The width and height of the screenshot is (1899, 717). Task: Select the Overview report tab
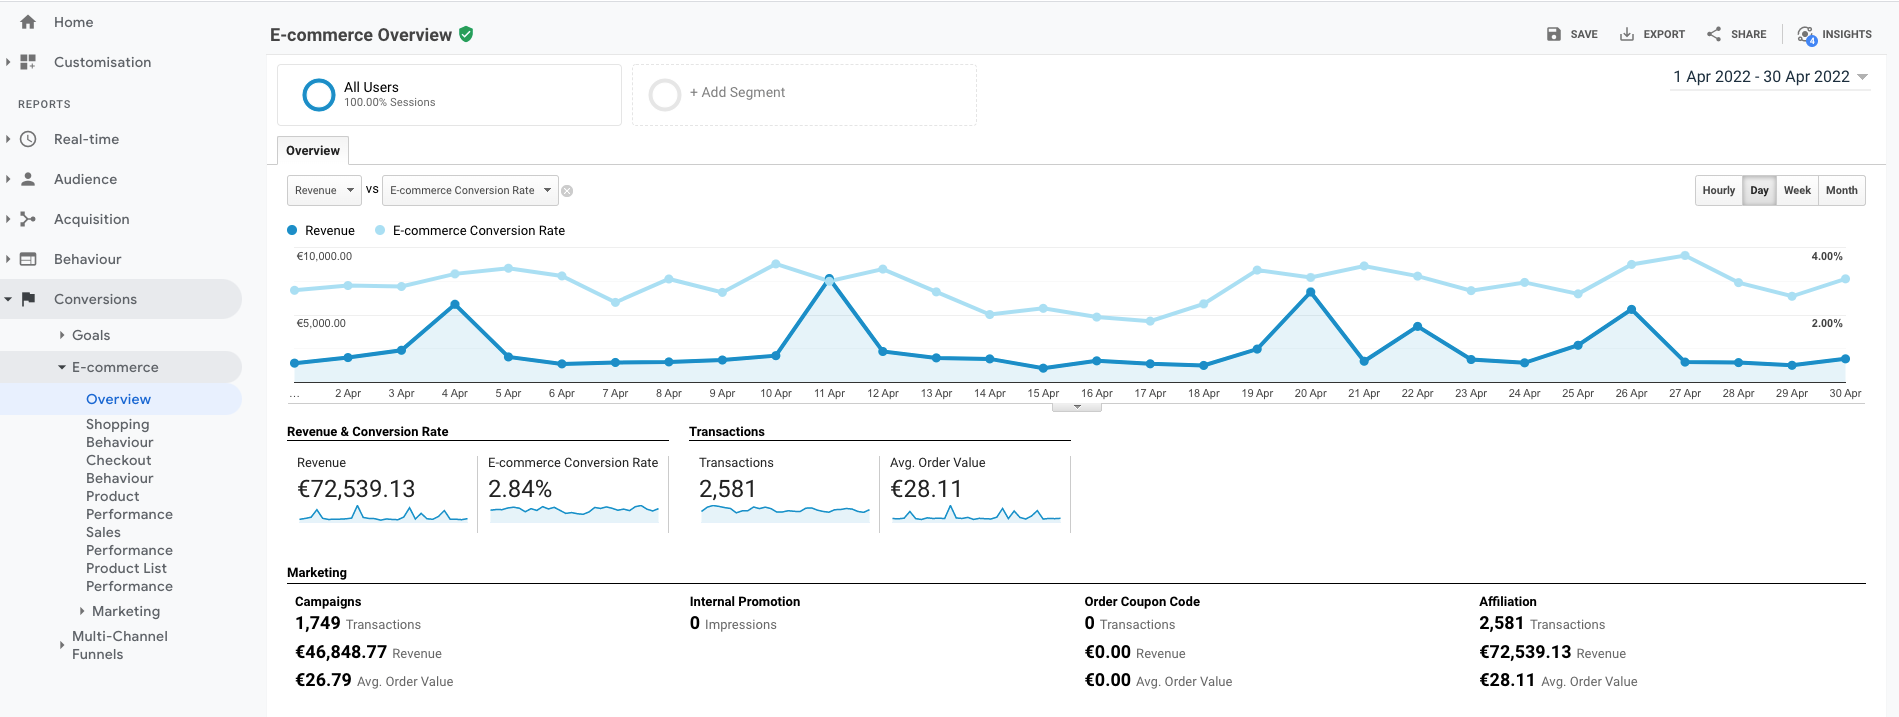[313, 151]
